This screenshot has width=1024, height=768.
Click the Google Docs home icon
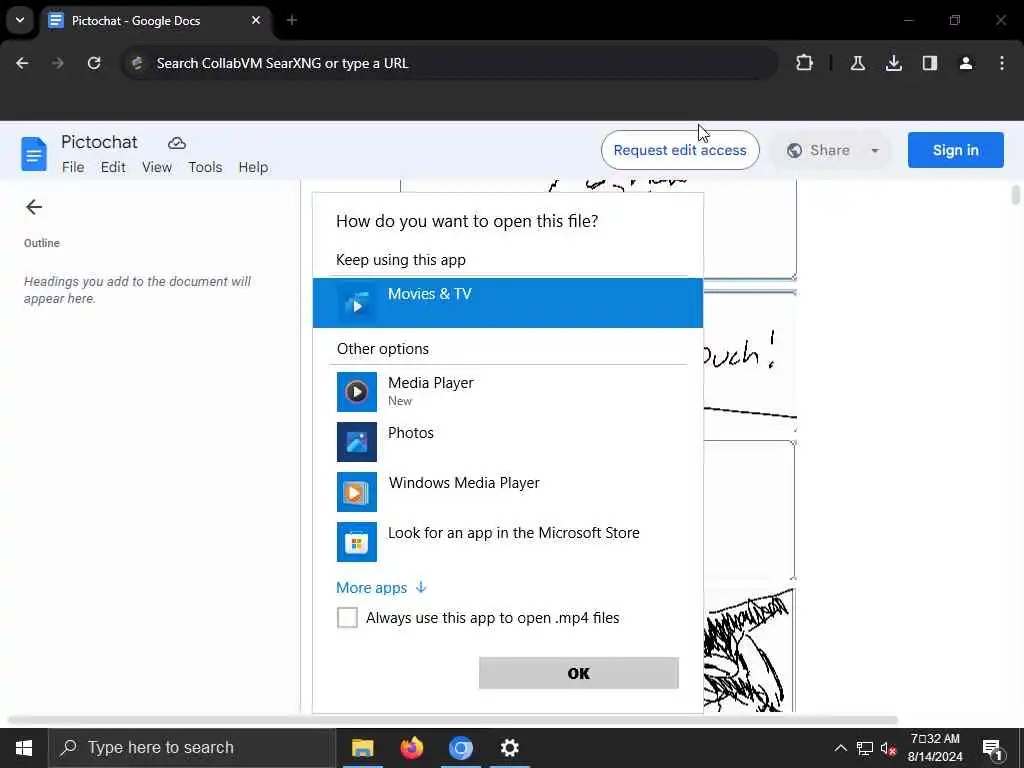[x=33, y=153]
